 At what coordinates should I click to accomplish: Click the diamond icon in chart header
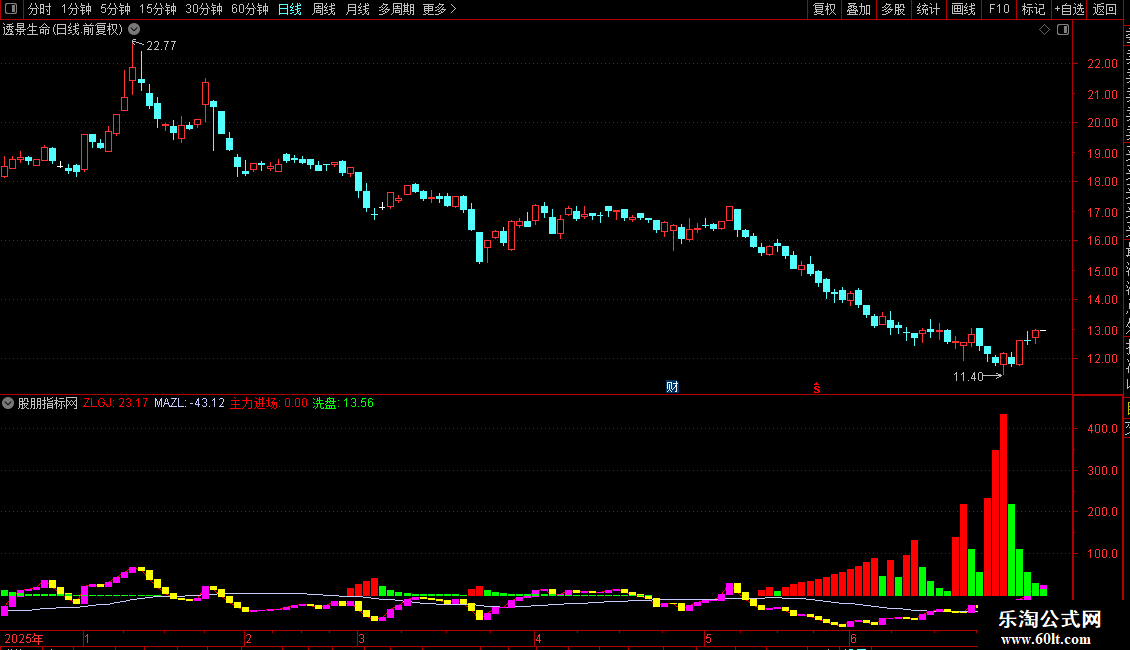tap(1044, 30)
